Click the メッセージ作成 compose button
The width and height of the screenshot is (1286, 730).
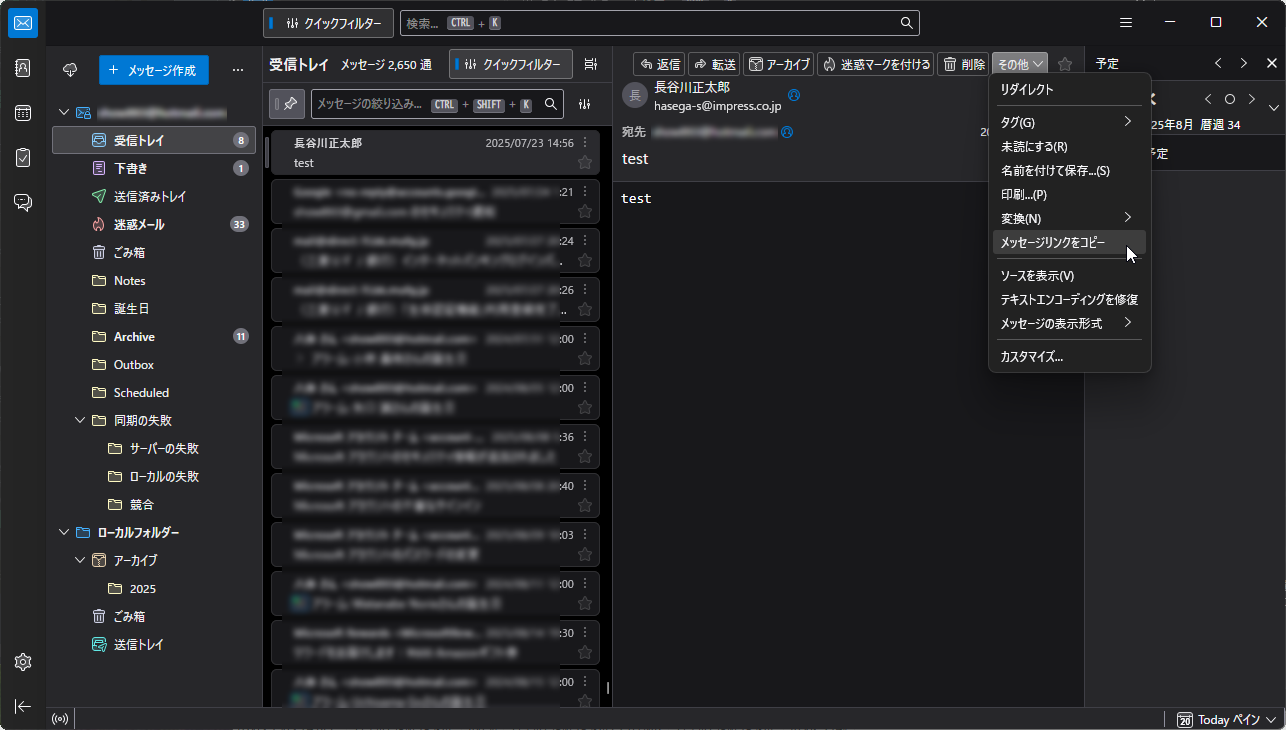coord(154,70)
